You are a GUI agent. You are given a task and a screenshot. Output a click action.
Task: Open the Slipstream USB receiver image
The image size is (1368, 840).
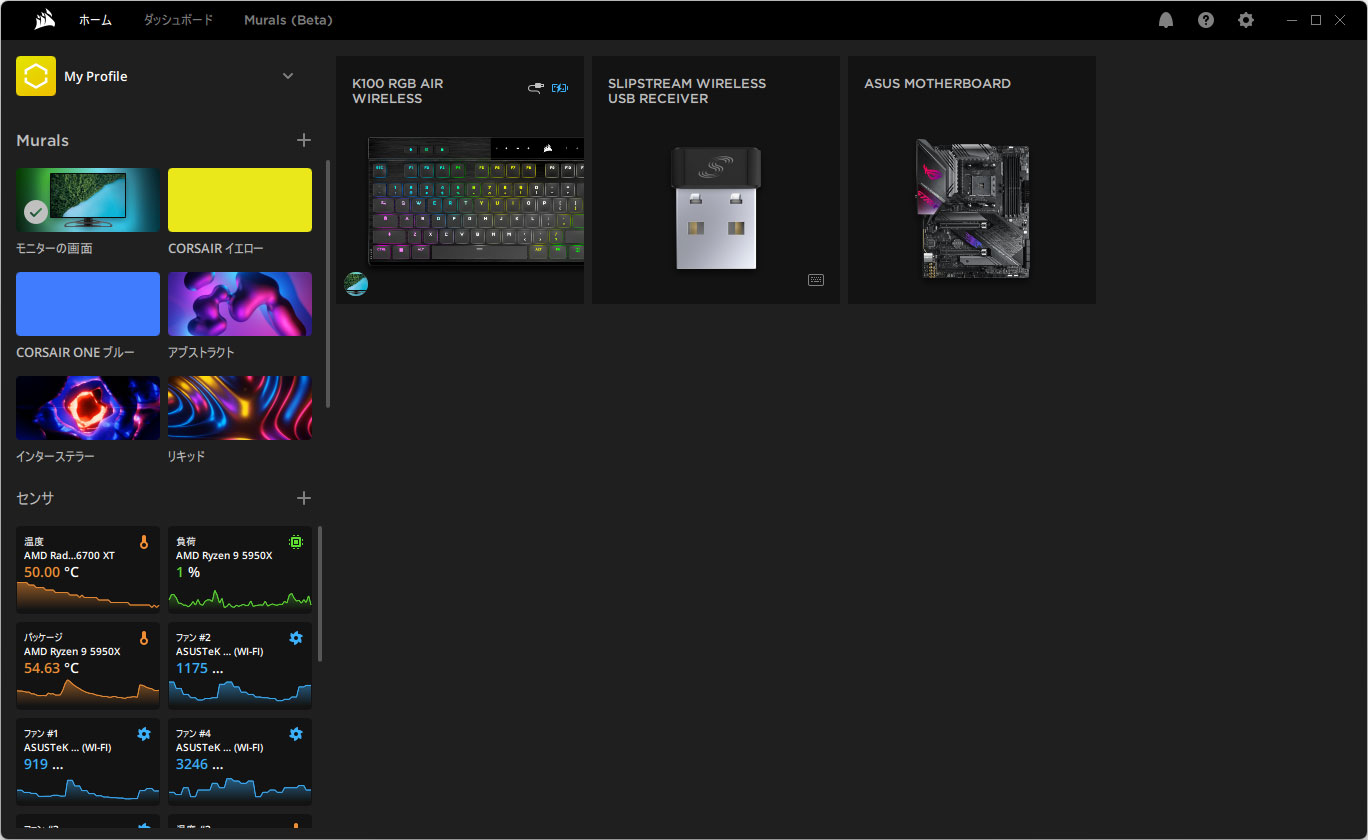[x=716, y=208]
